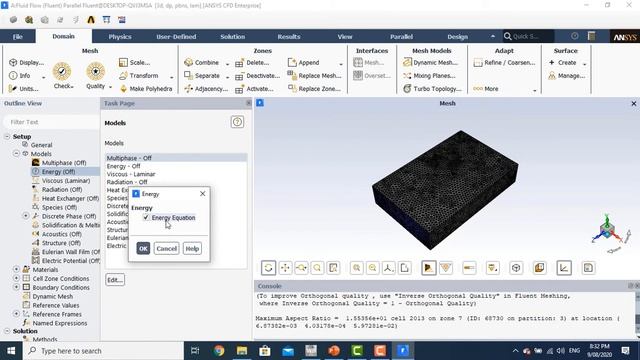The width and height of the screenshot is (640, 360).
Task: Select 'Multiphase - Off' in Models list
Action: 176,158
